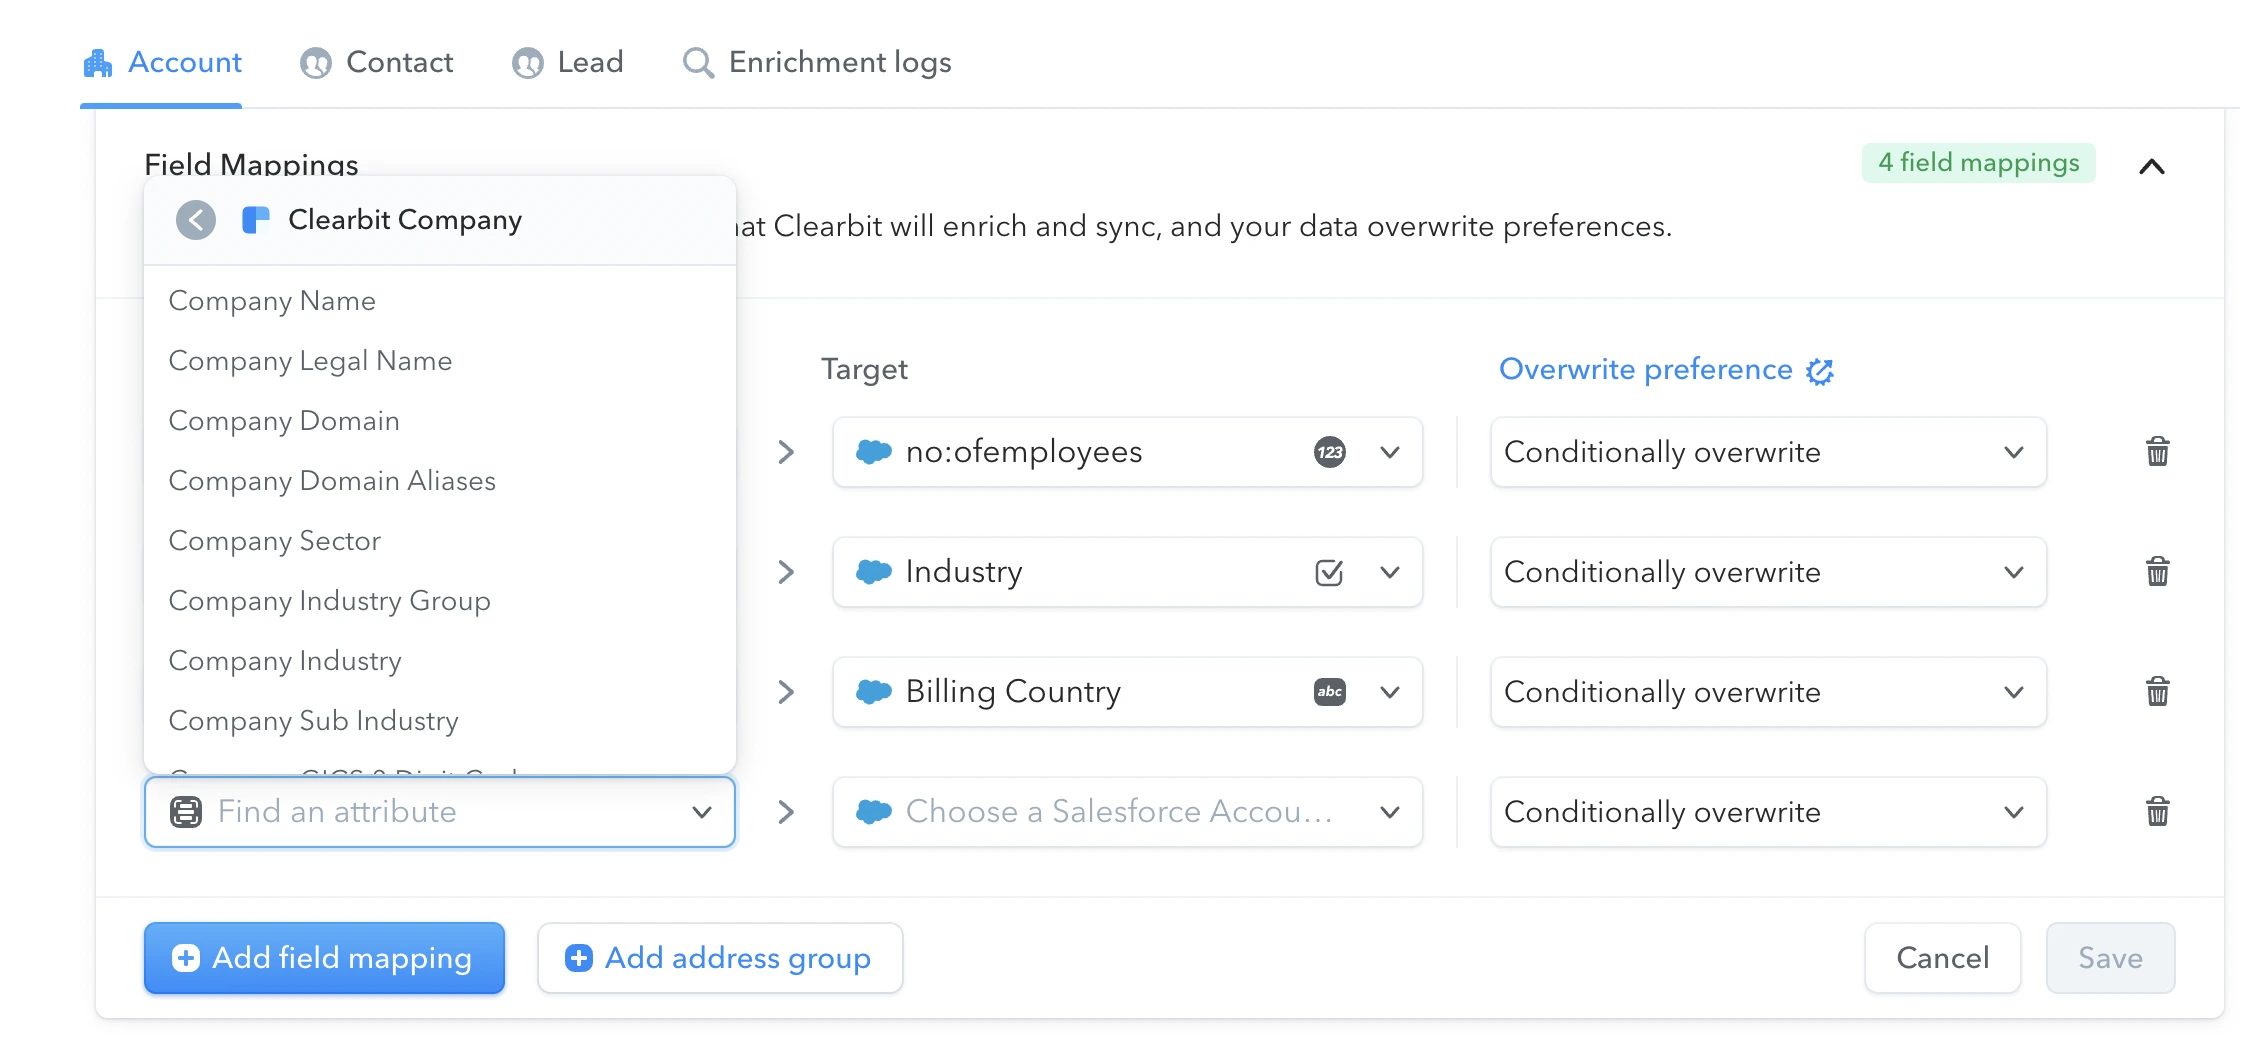2250x1058 pixels.
Task: Delete the Industry mapping with trash icon
Action: click(2158, 572)
